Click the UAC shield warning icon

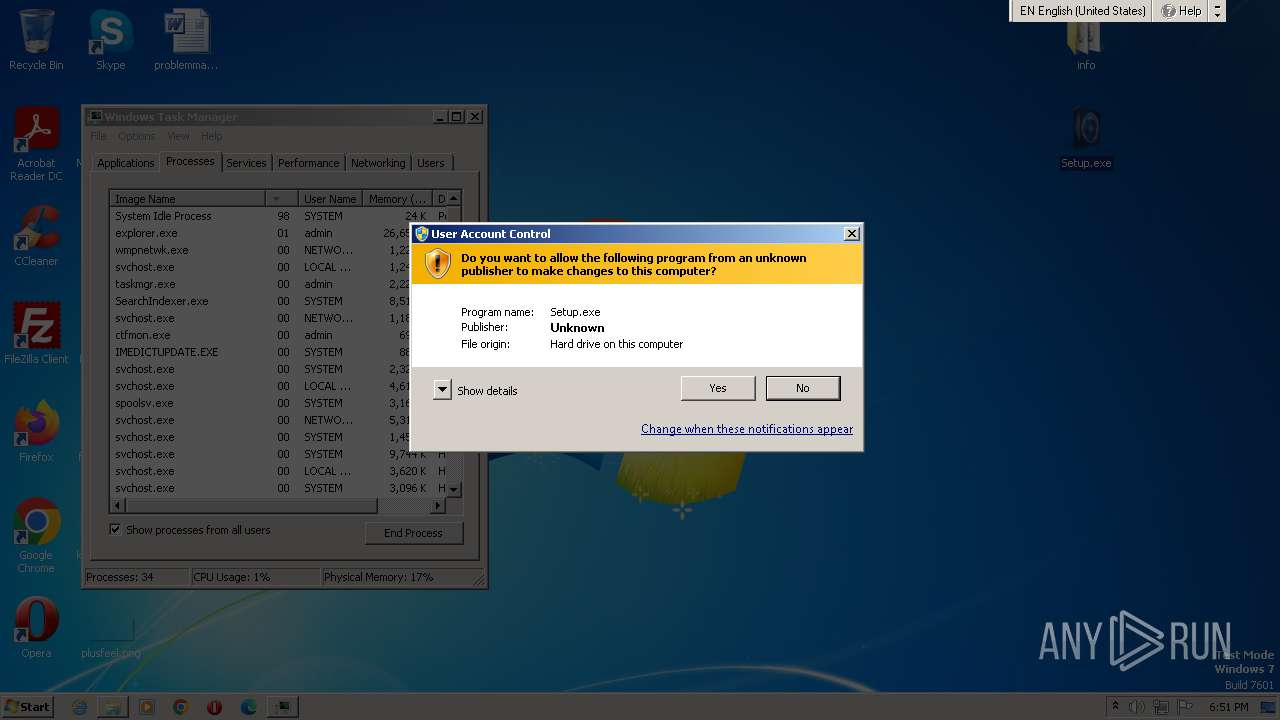pos(438,263)
